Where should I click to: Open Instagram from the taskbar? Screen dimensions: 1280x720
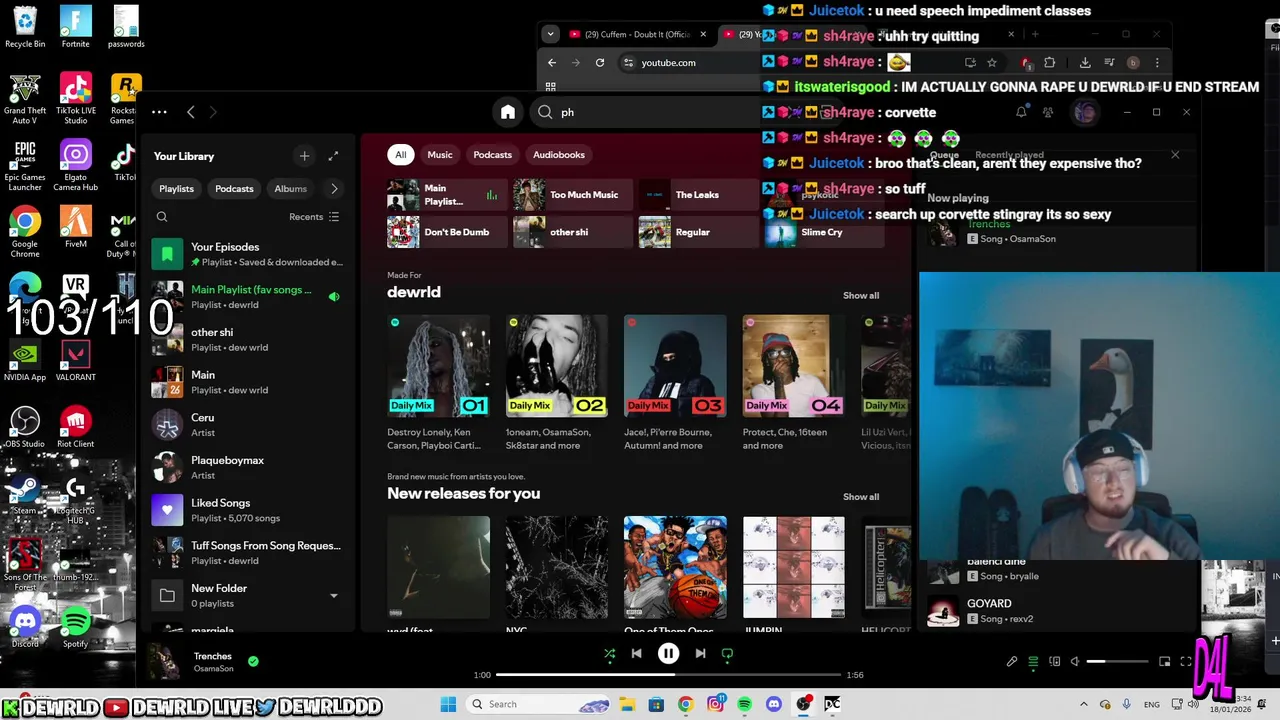tap(715, 704)
